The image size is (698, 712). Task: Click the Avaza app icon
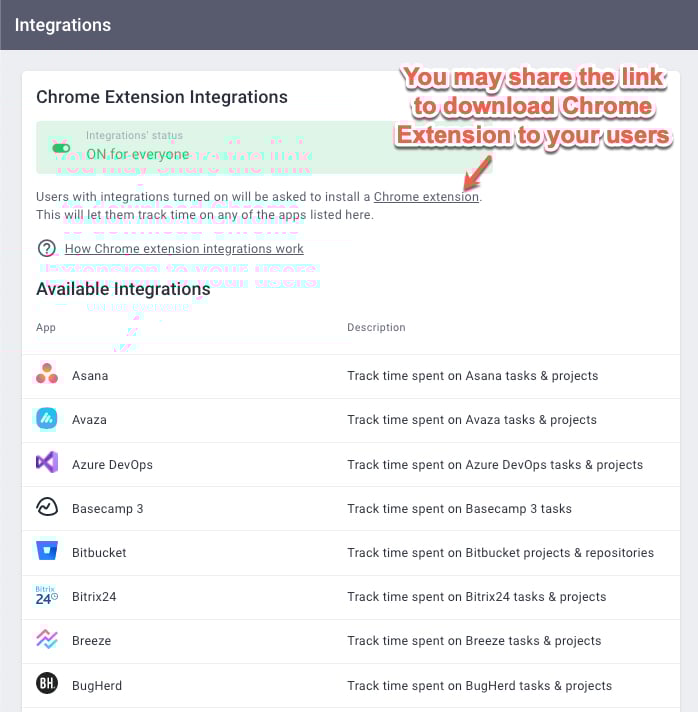coord(47,419)
